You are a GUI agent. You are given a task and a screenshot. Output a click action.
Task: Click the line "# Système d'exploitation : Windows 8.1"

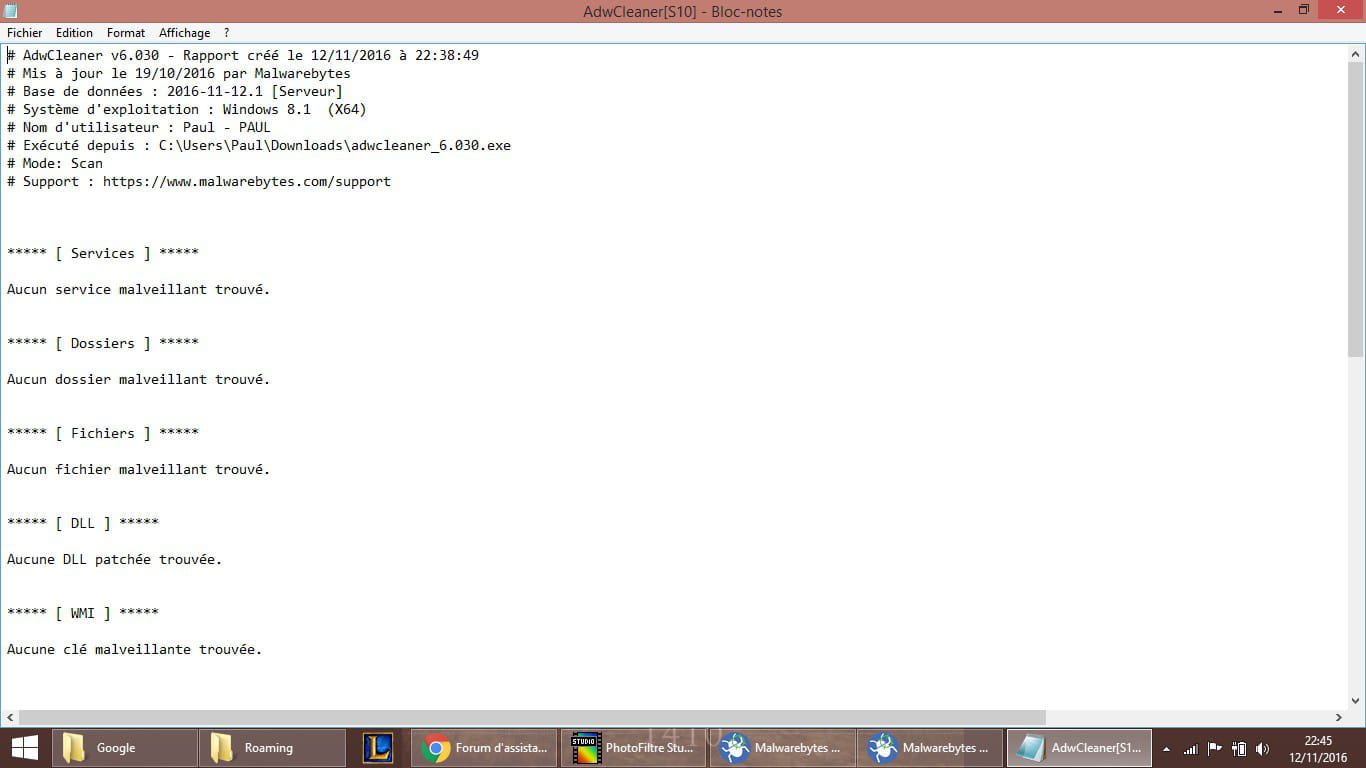[x=187, y=109]
